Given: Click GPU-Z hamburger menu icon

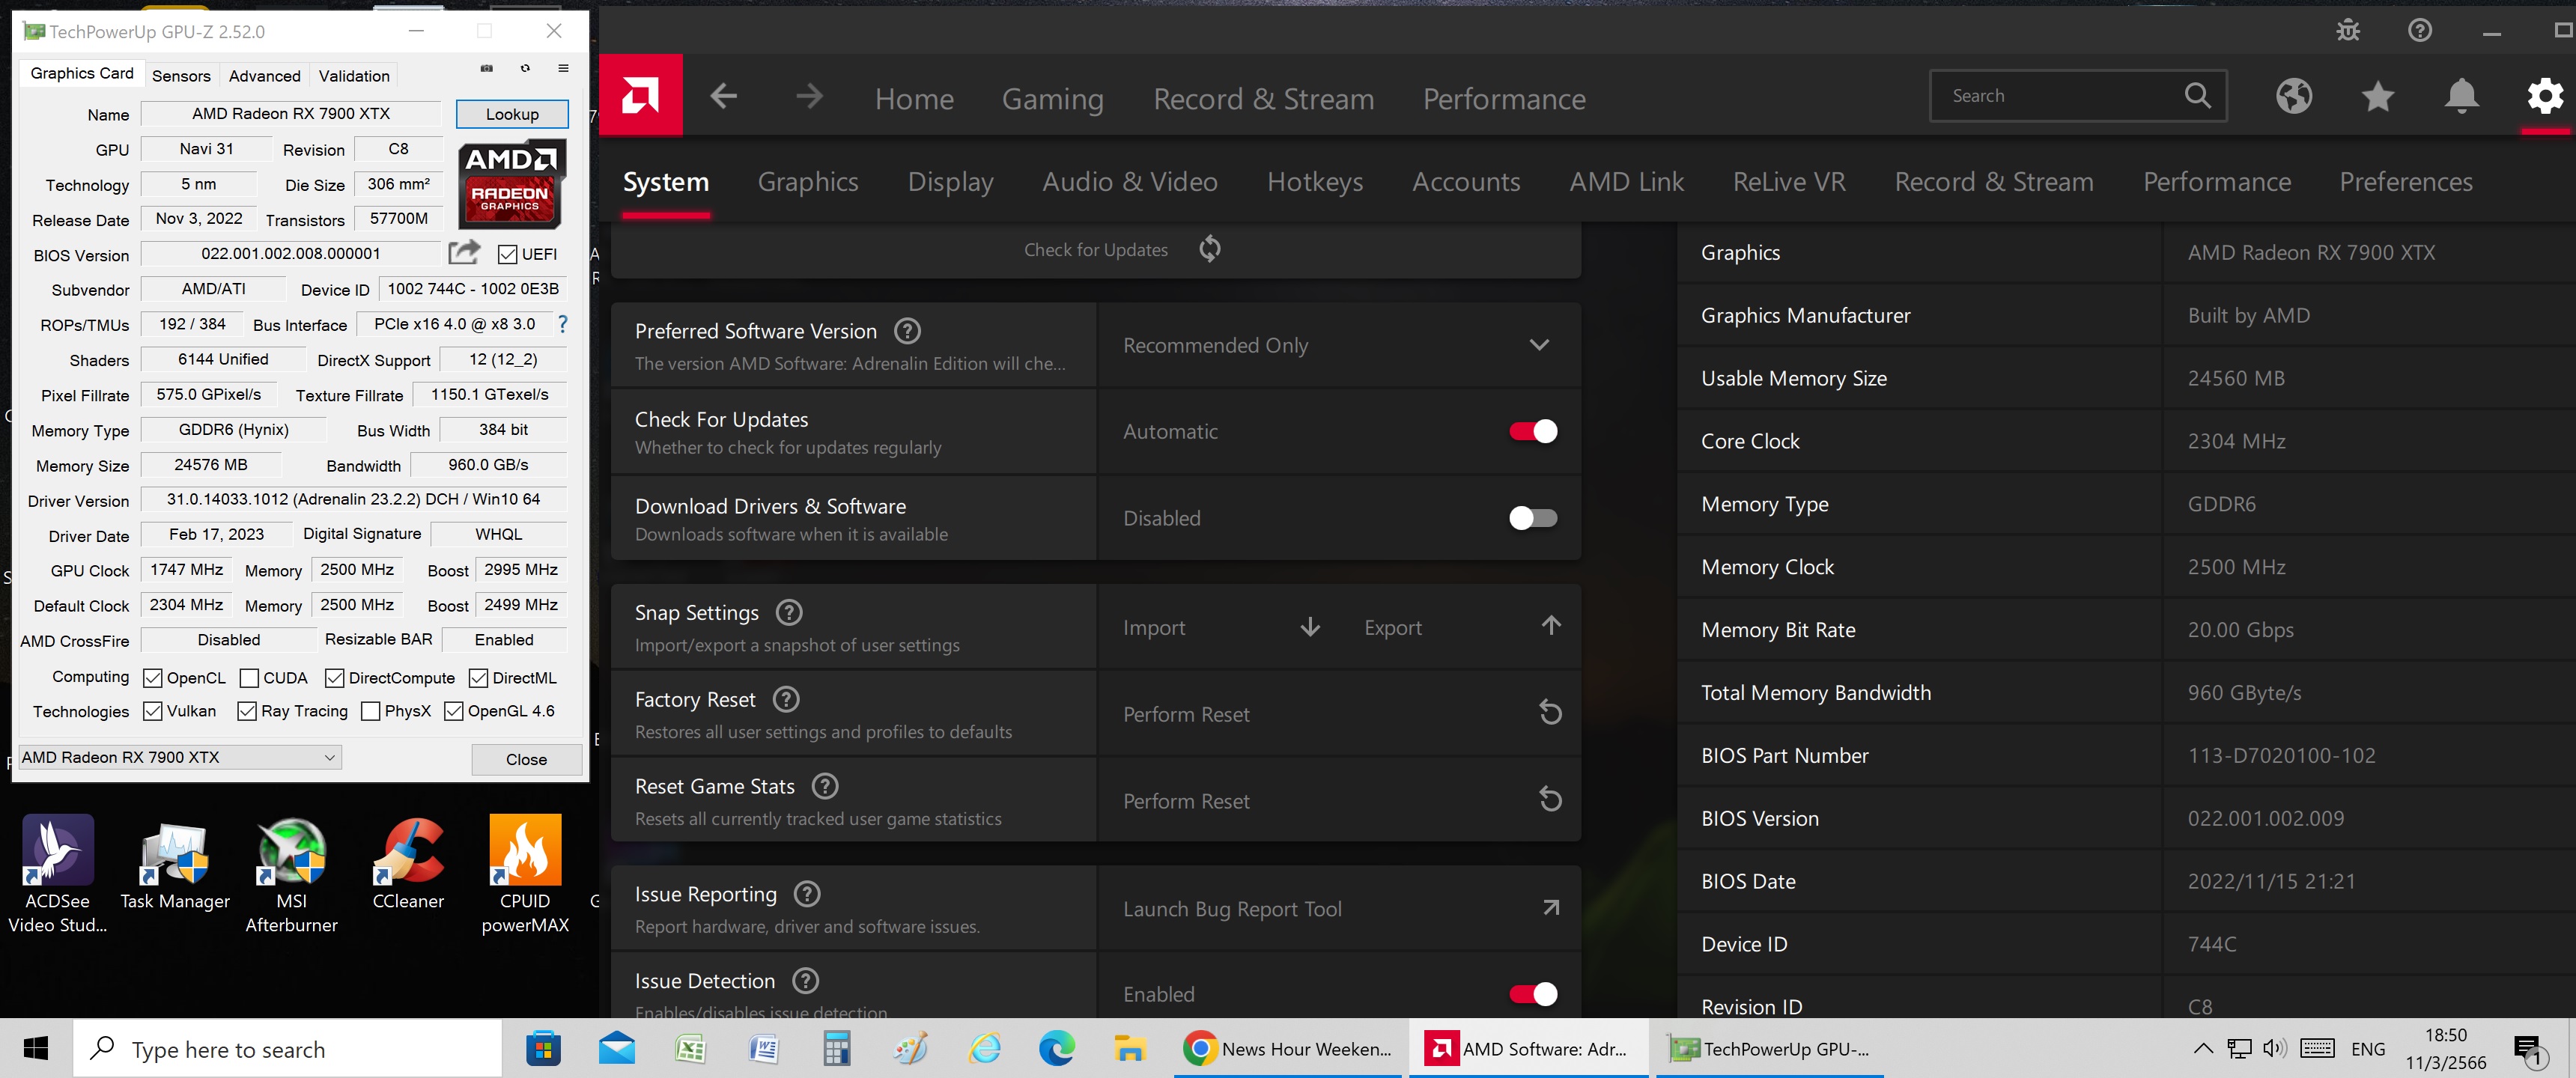Looking at the screenshot, I should click(x=563, y=68).
